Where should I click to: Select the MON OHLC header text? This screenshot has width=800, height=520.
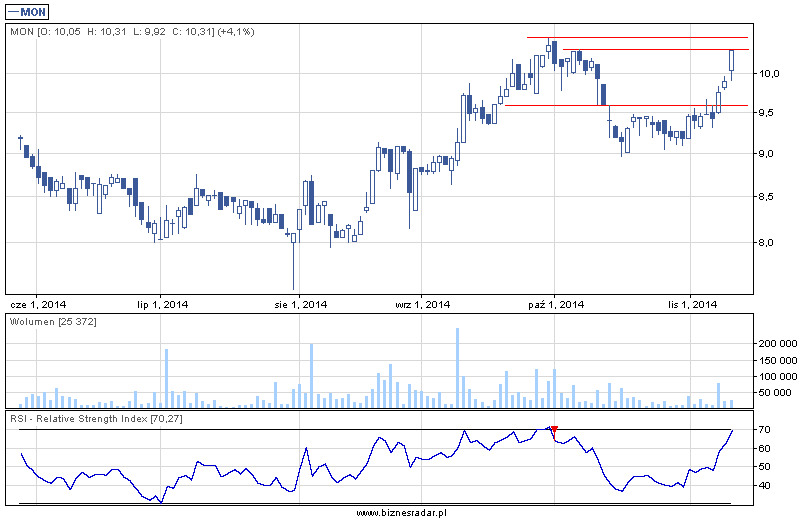coord(132,32)
